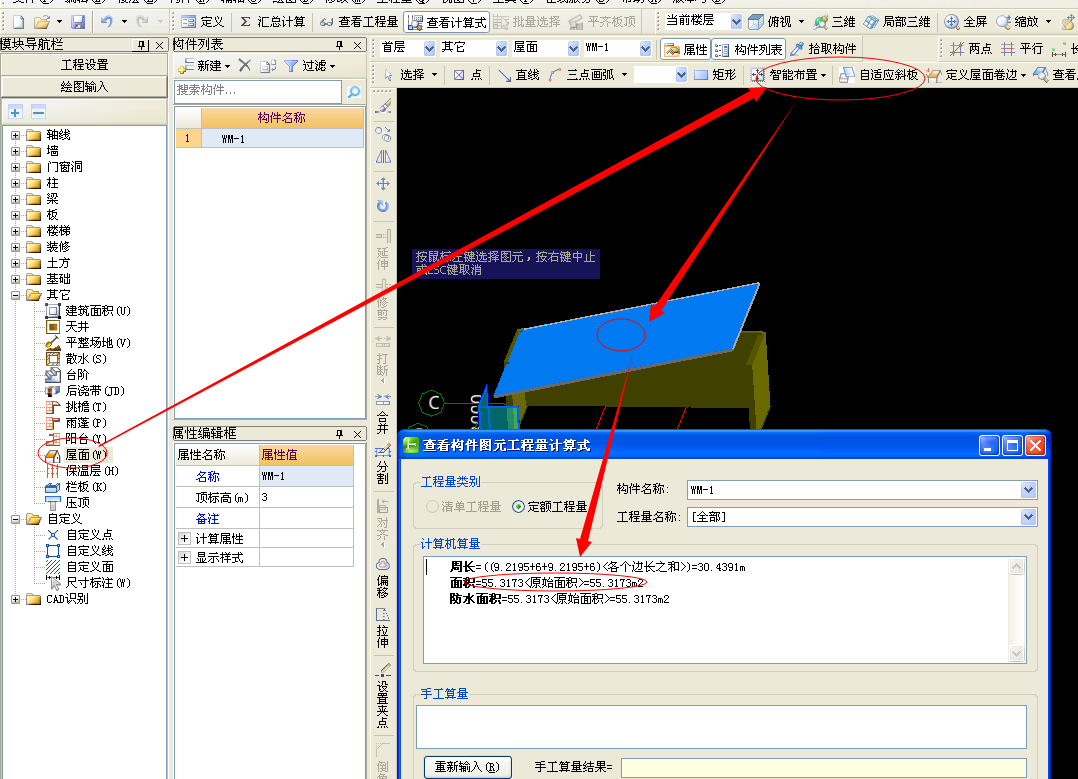The height and width of the screenshot is (779, 1078).
Task: Click the Undo arrow icon
Action: click(x=107, y=22)
